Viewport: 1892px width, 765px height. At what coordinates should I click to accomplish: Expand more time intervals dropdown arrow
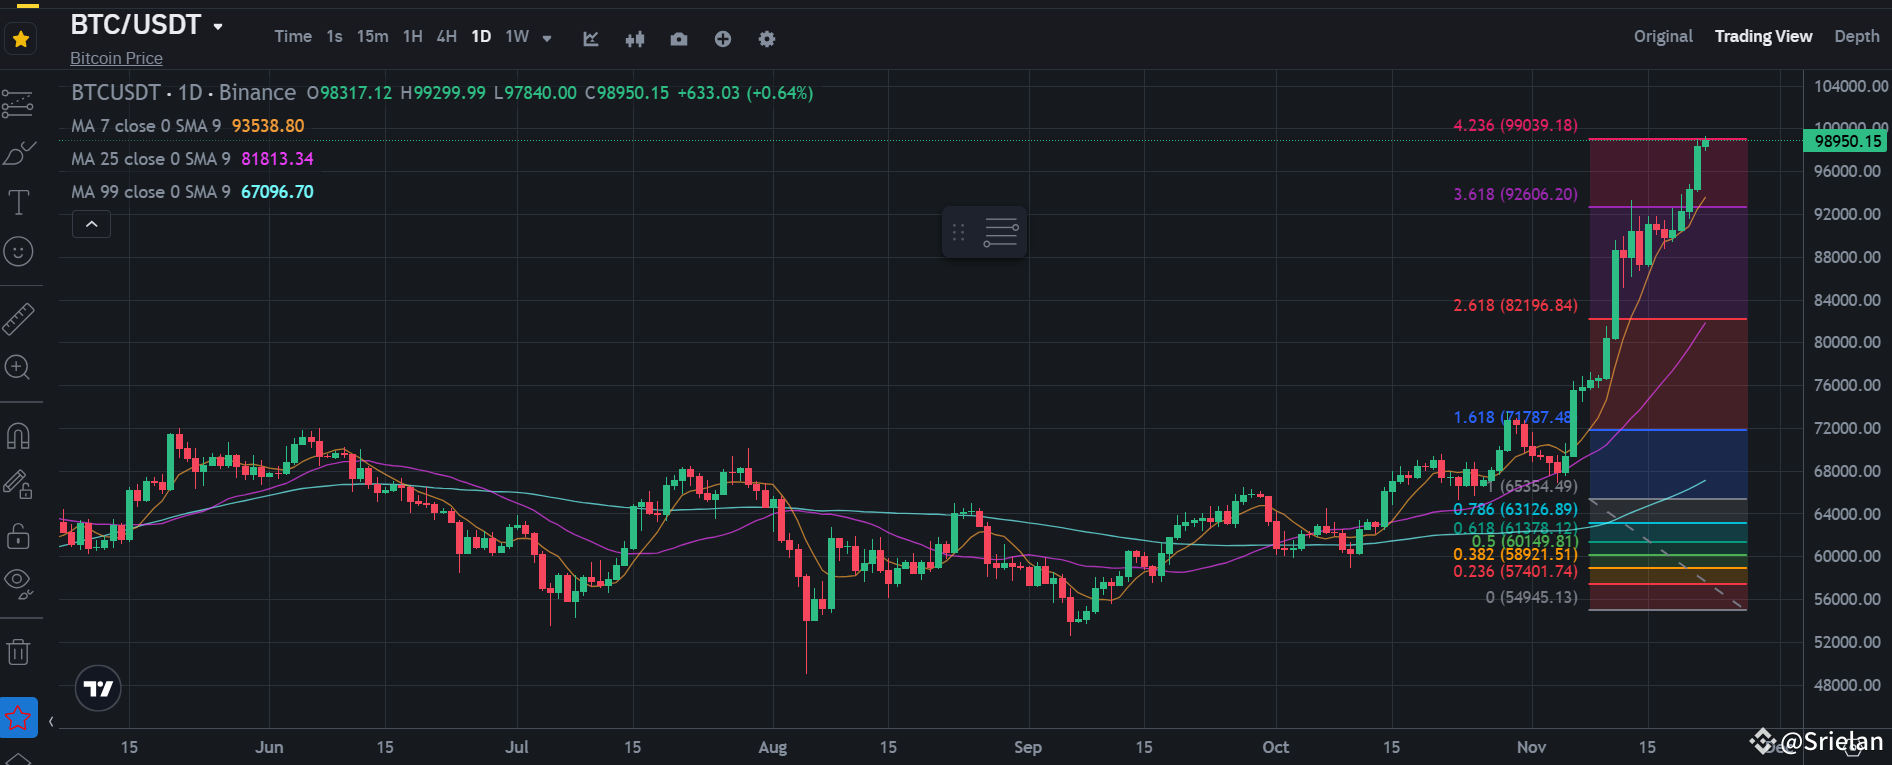547,39
